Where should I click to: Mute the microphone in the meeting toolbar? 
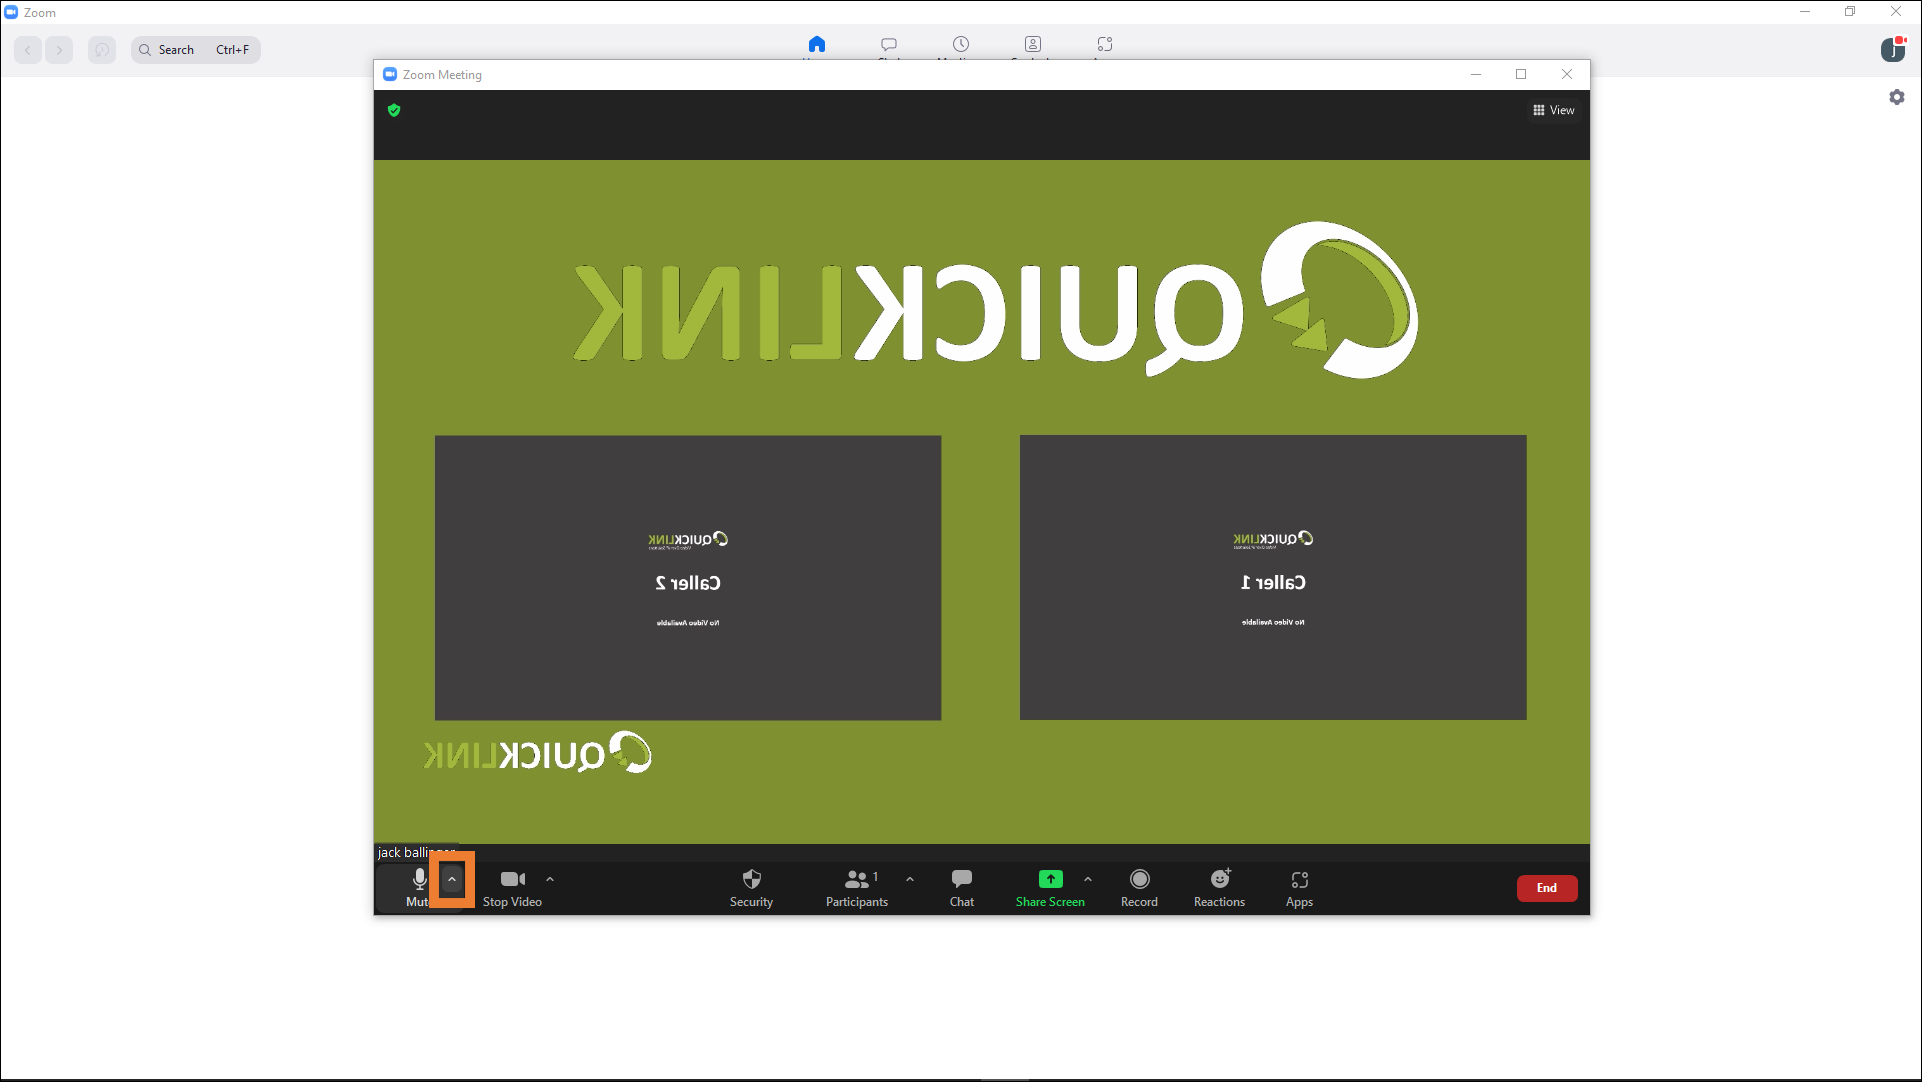(418, 887)
